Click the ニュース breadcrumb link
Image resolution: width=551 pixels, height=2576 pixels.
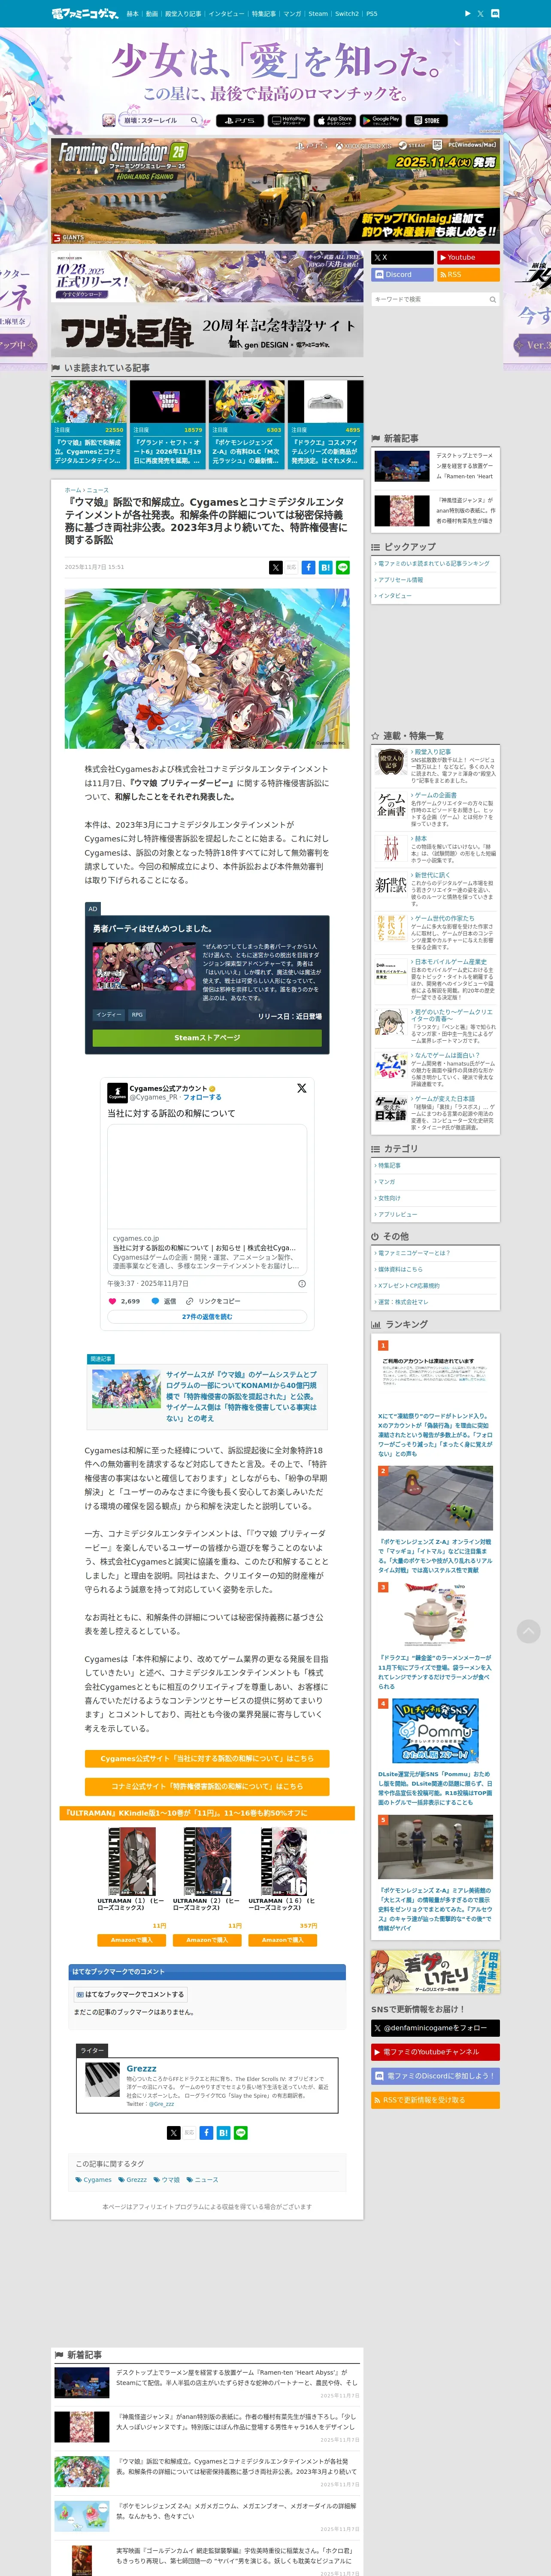point(98,490)
